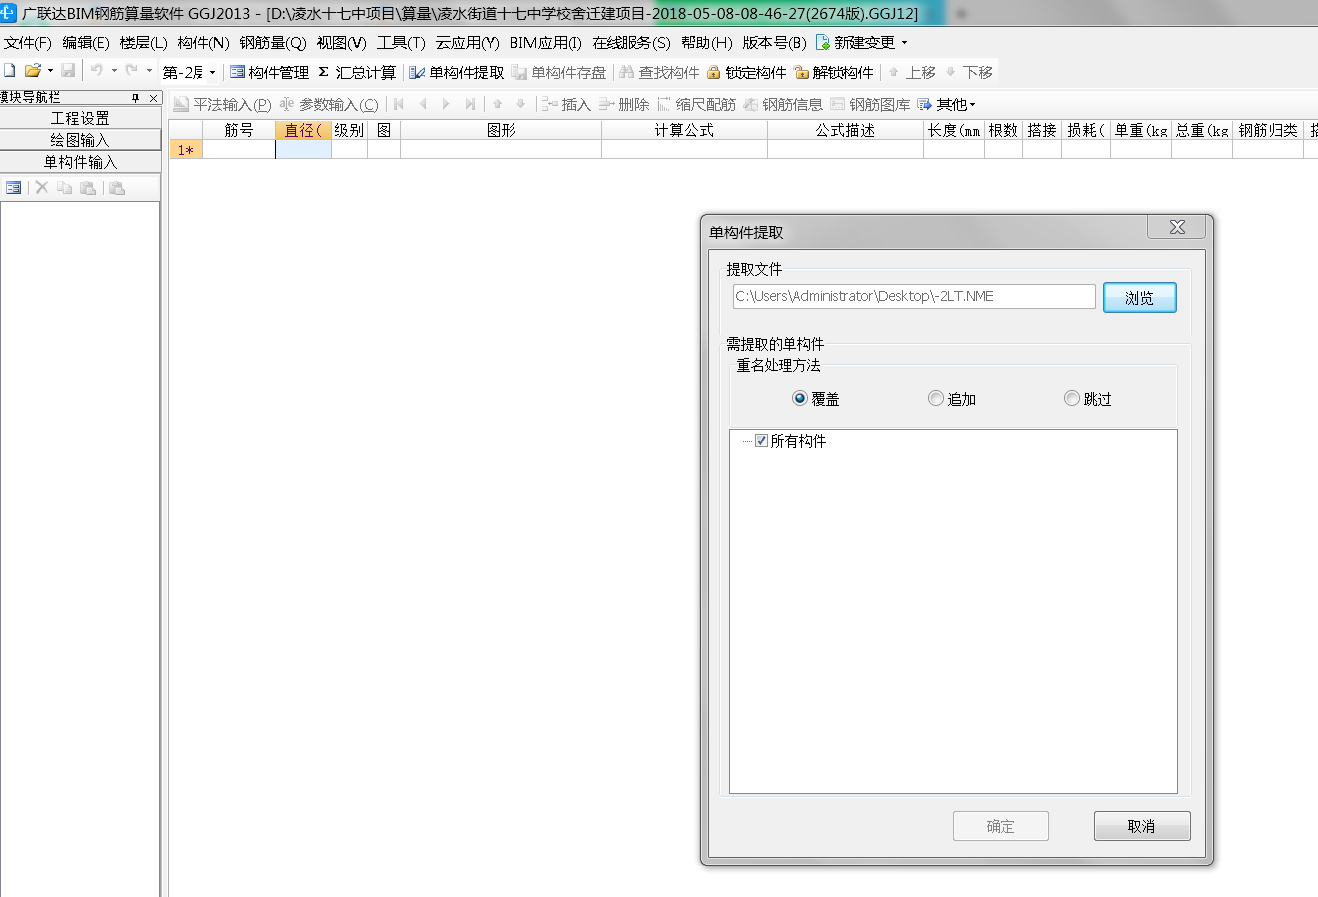Select 跳过 radio option
This screenshot has width=1318, height=897.
click(1088, 399)
